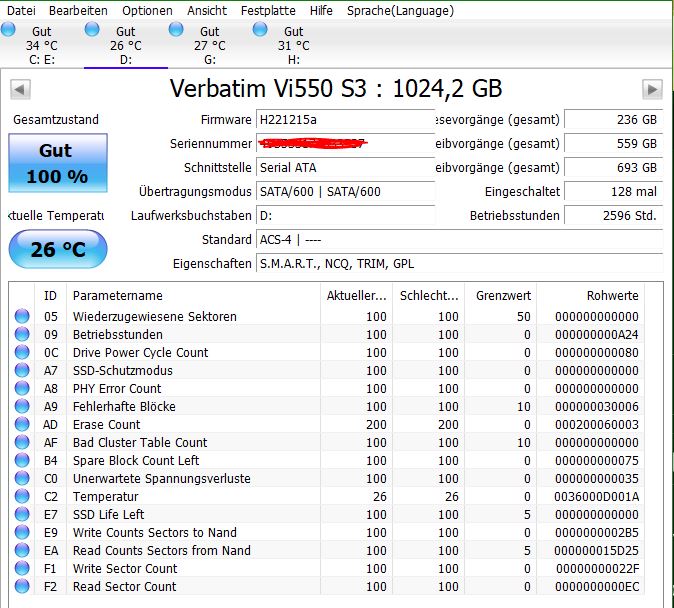Image resolution: width=674 pixels, height=608 pixels.
Task: Click the status orb for Read Sector Count
Action: click(x=22, y=586)
